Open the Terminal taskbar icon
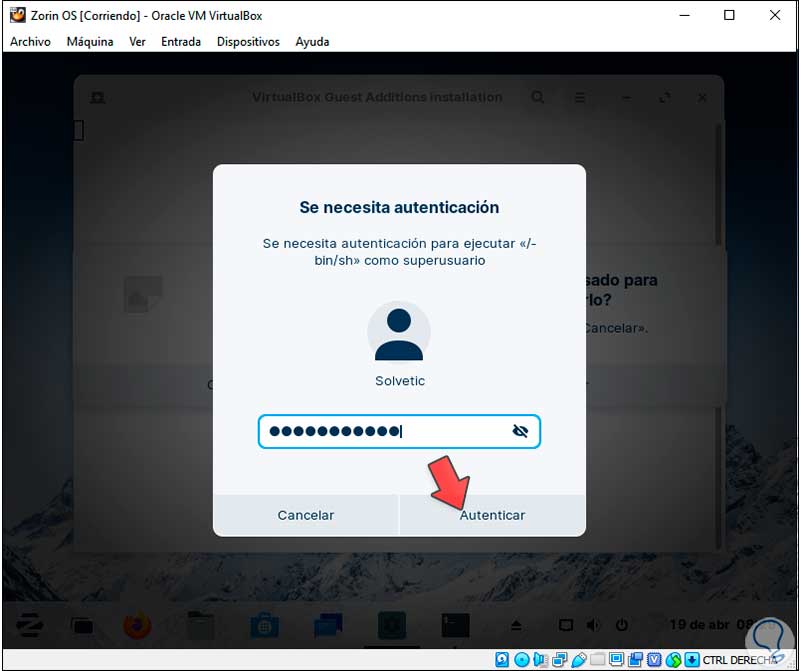Screen dimensions: 801x671 [x=455, y=626]
